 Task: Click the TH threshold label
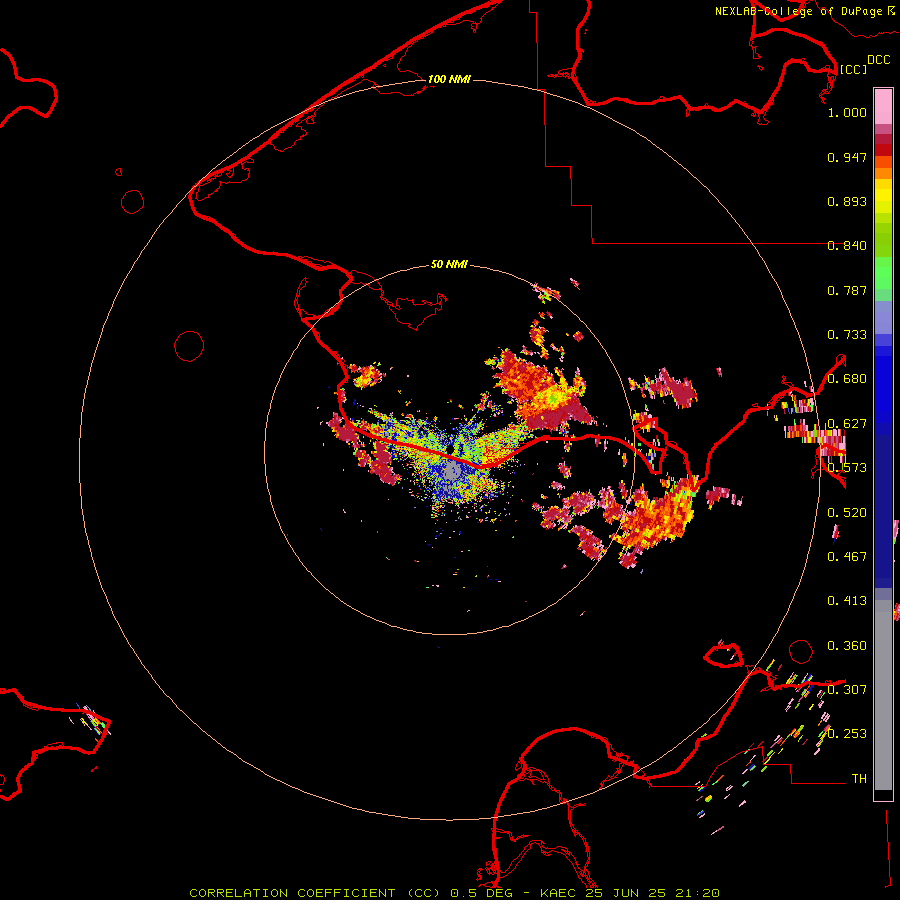click(859, 779)
